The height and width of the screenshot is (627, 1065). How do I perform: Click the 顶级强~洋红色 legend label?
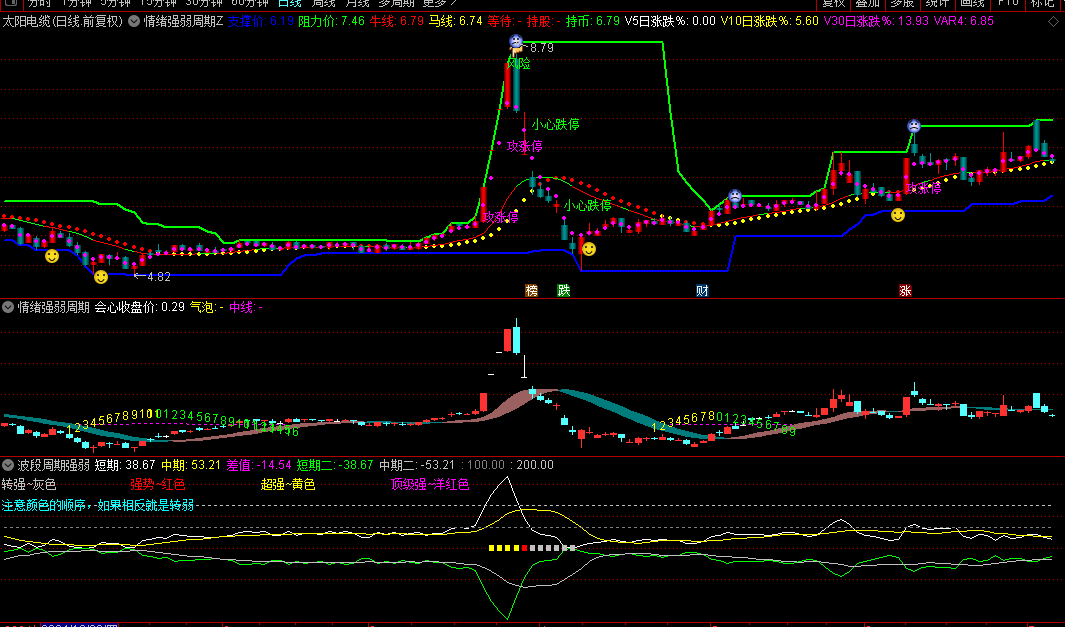coord(430,484)
